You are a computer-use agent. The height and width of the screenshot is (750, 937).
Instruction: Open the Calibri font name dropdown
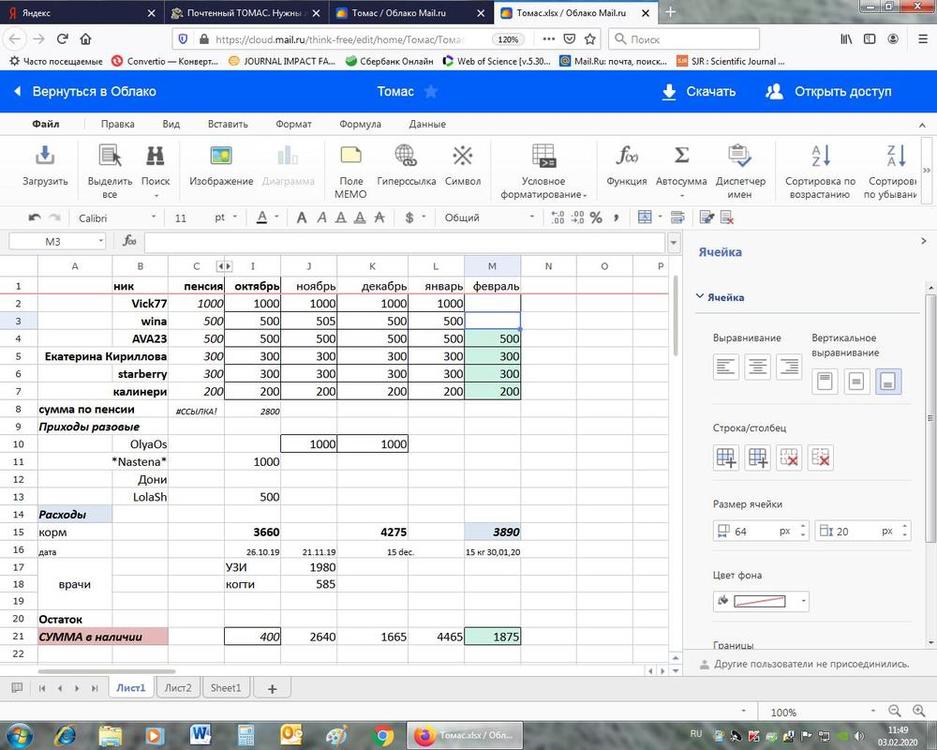point(115,218)
